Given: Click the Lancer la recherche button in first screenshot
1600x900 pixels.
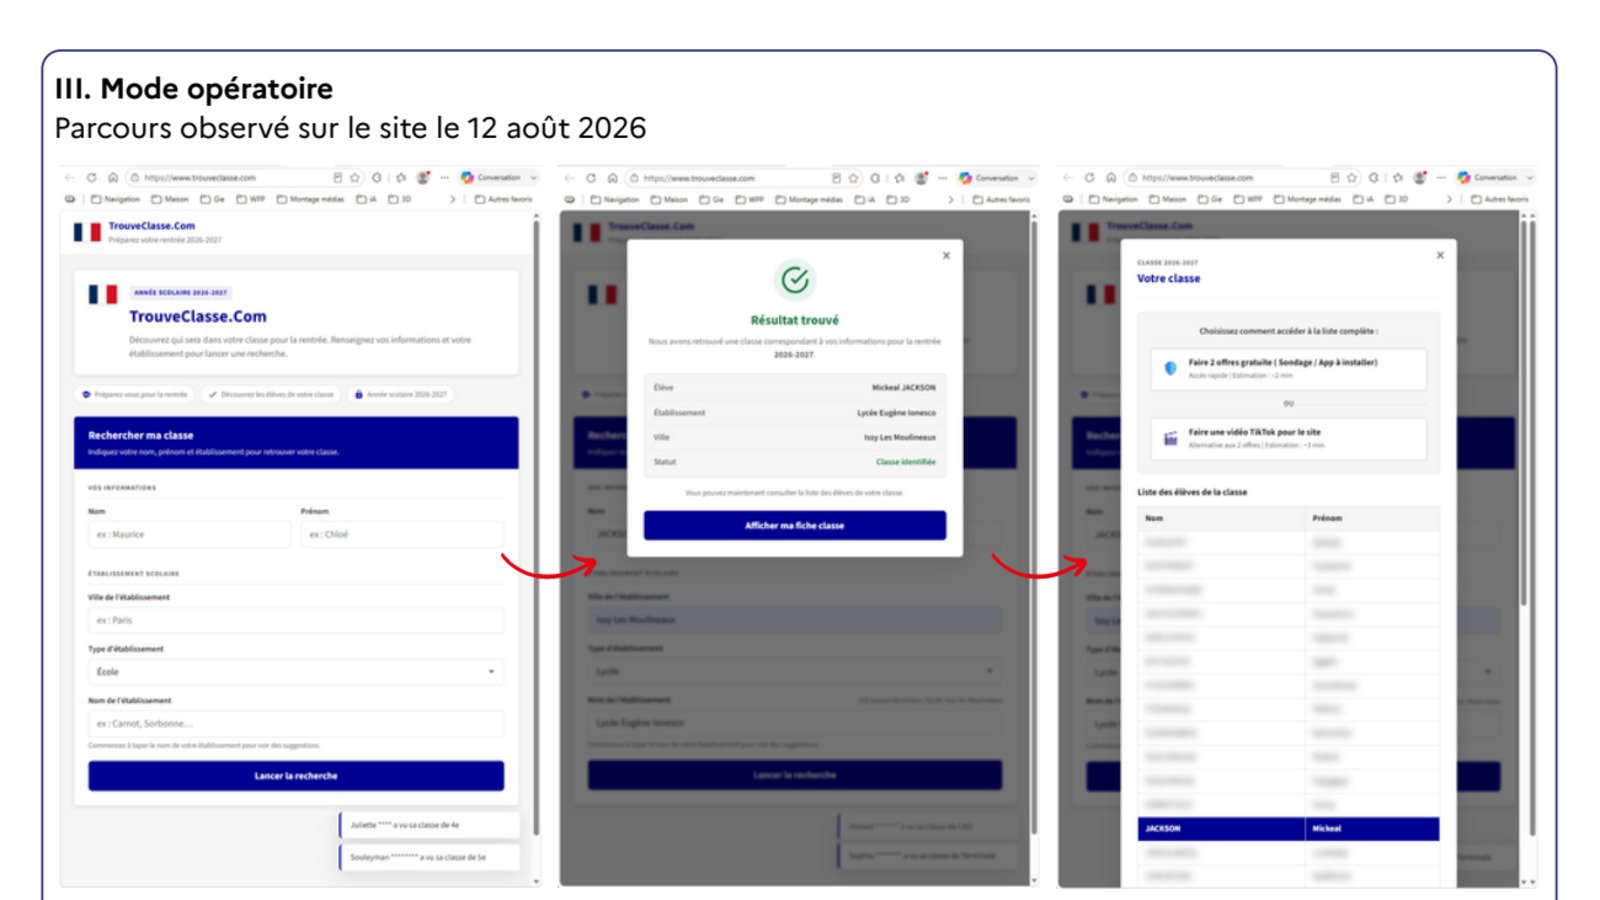Looking at the screenshot, I should point(296,776).
